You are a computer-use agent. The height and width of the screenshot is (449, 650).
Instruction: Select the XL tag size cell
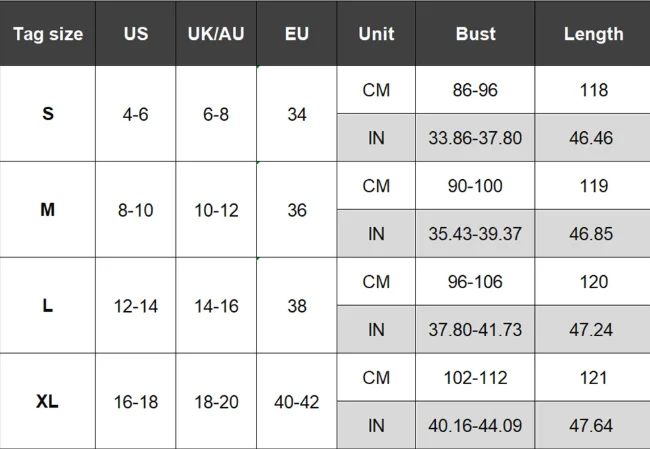(x=48, y=402)
